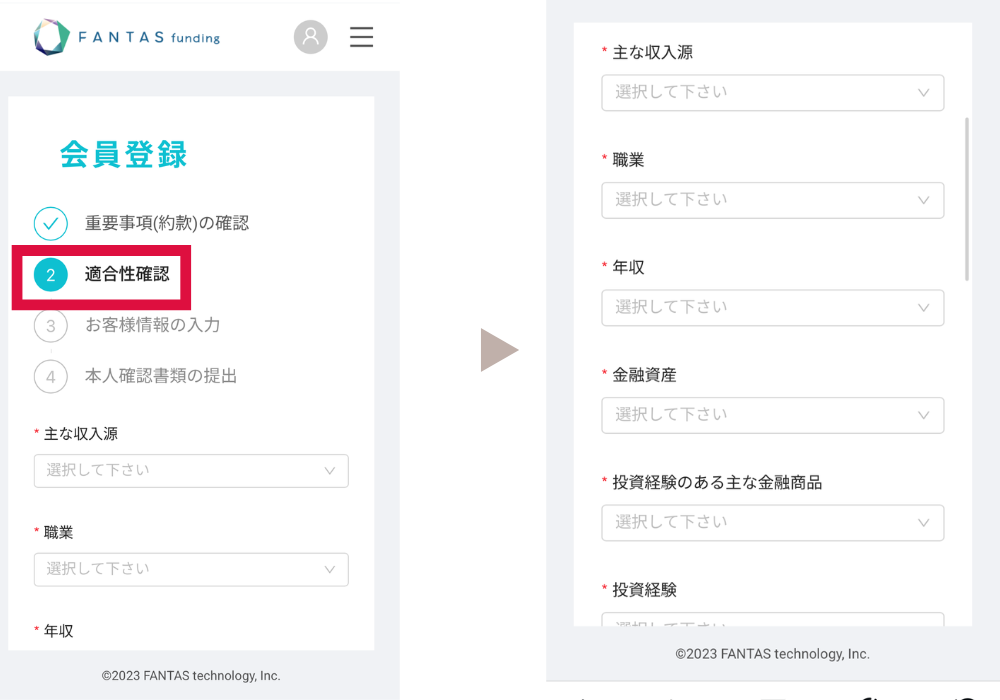Click the vertical scrollbar in right screen
The width and height of the screenshot is (1000, 700).
pyautogui.click(x=966, y=199)
